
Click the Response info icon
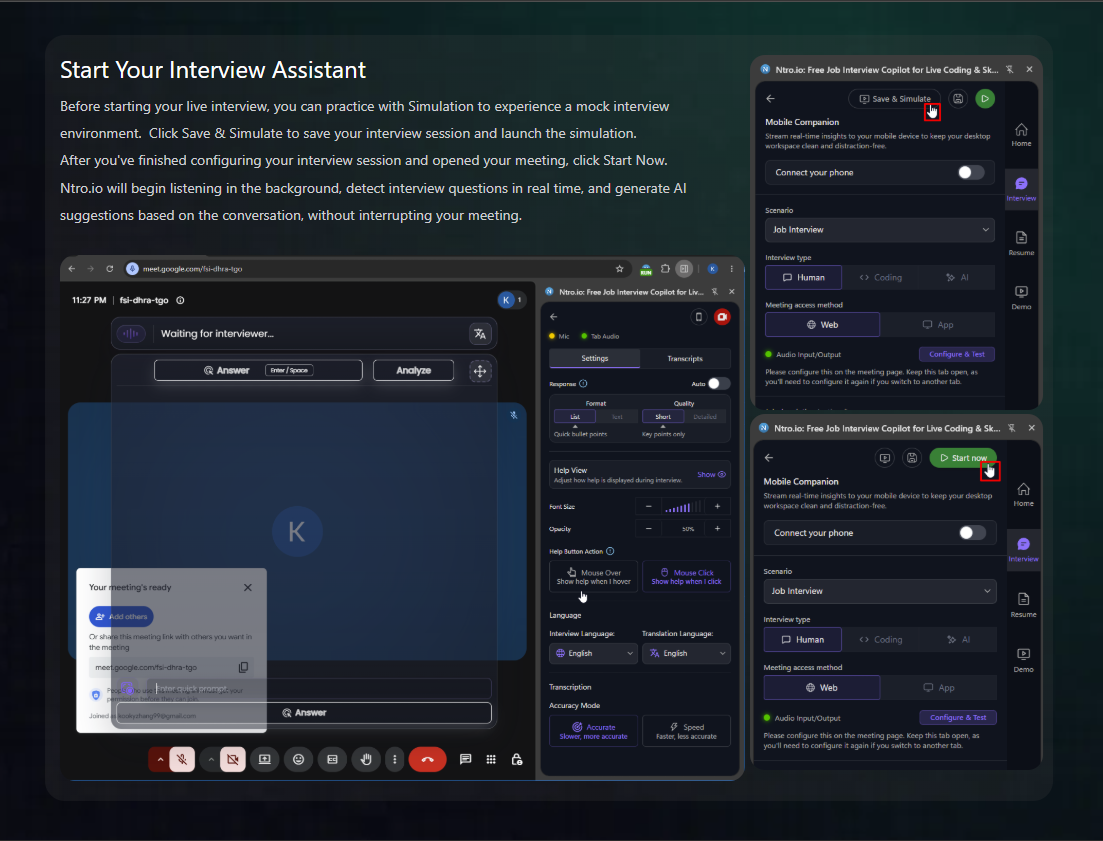click(583, 384)
